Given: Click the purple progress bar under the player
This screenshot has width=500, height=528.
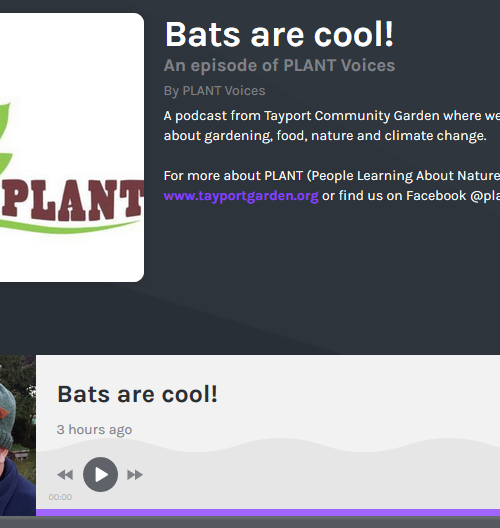Looking at the screenshot, I should pyautogui.click(x=268, y=513).
